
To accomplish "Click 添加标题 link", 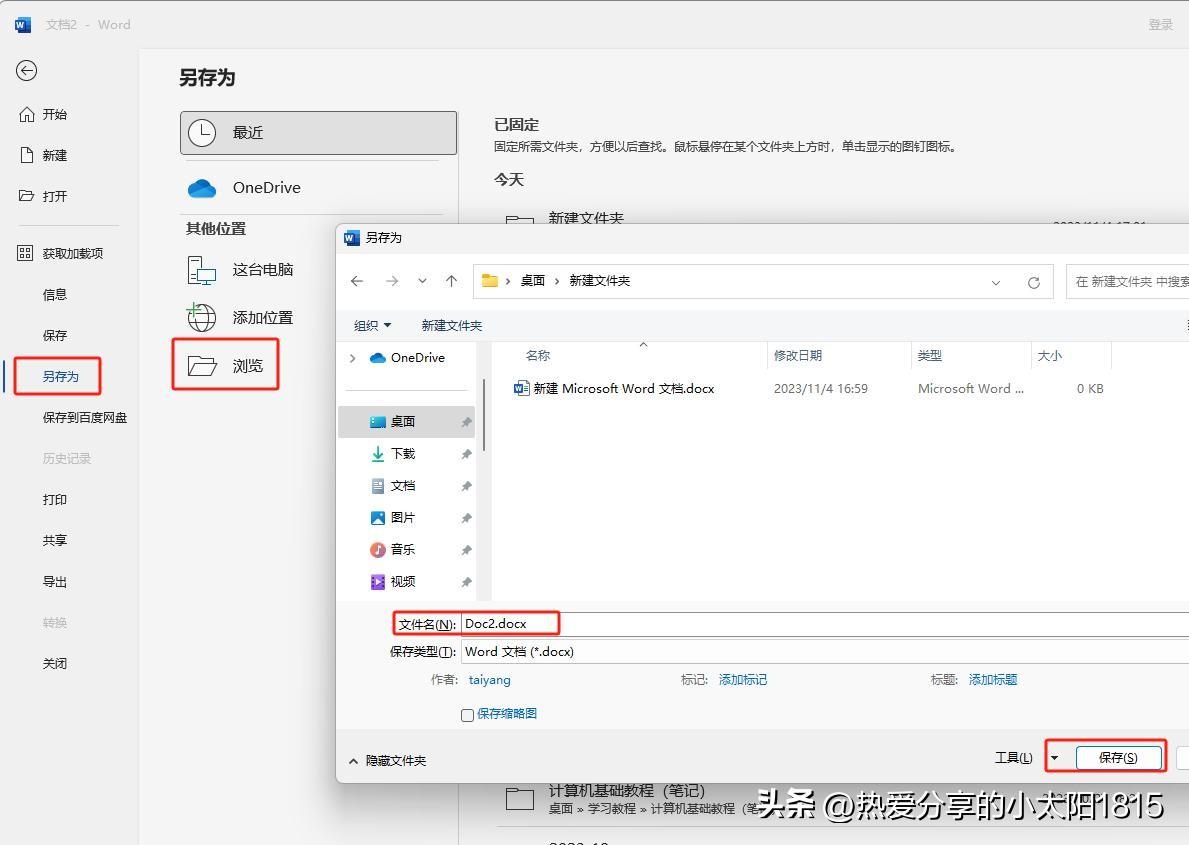I will (x=993, y=680).
